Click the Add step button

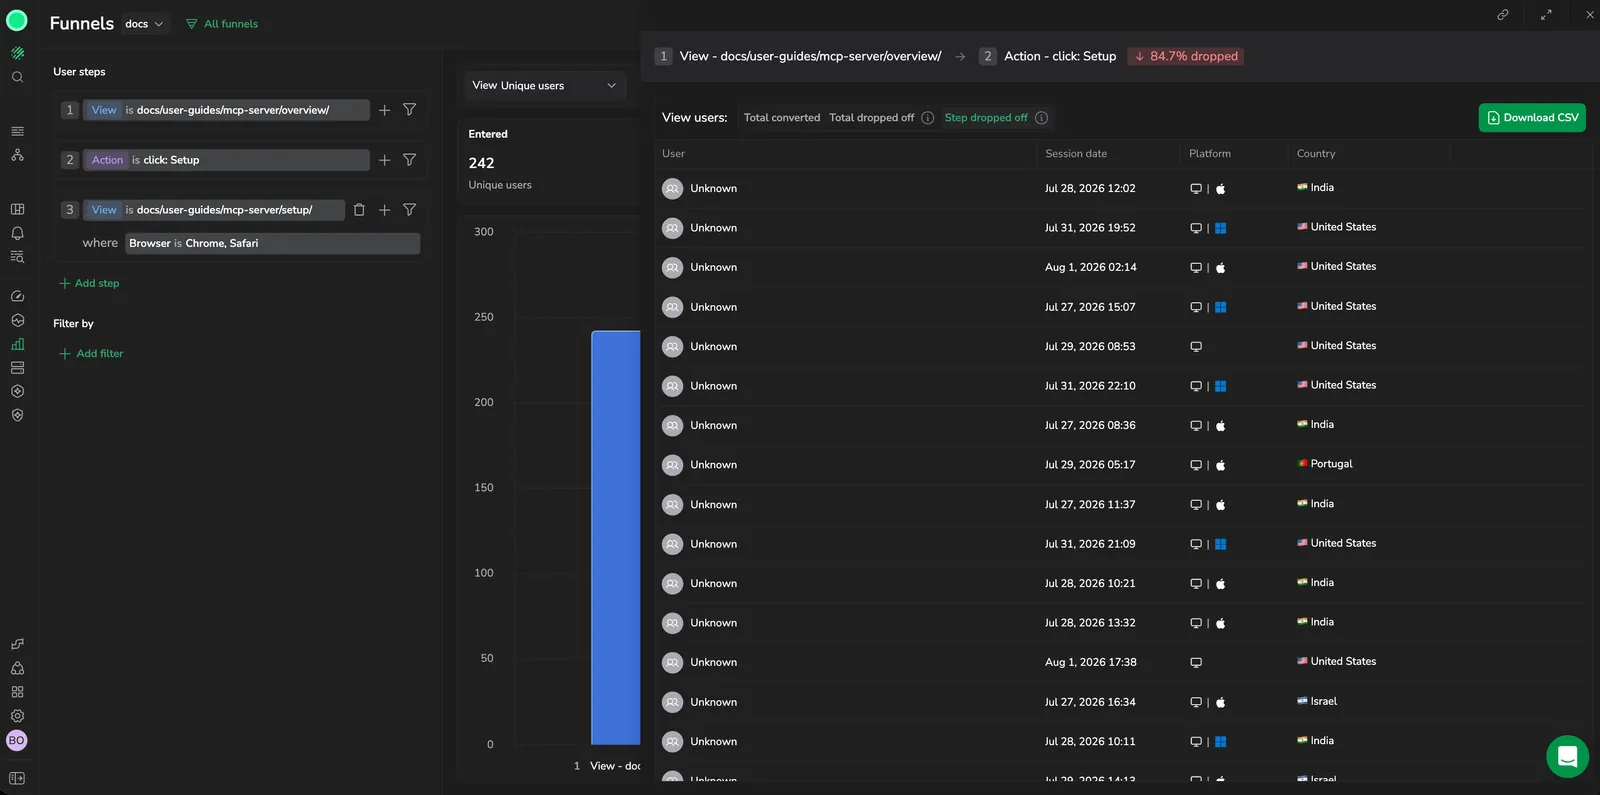pyautogui.click(x=89, y=283)
